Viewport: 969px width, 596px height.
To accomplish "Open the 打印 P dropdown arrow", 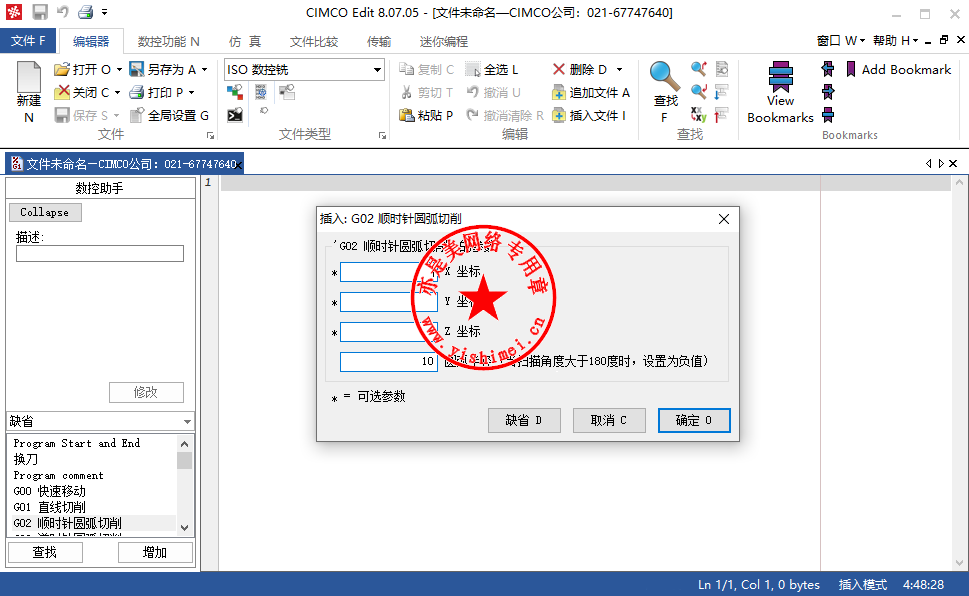I will point(192,92).
